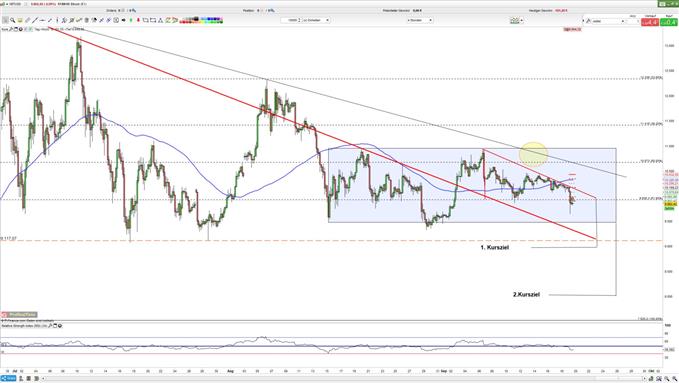
Task: Click the green up arrow marker tool
Action: pos(131,20)
